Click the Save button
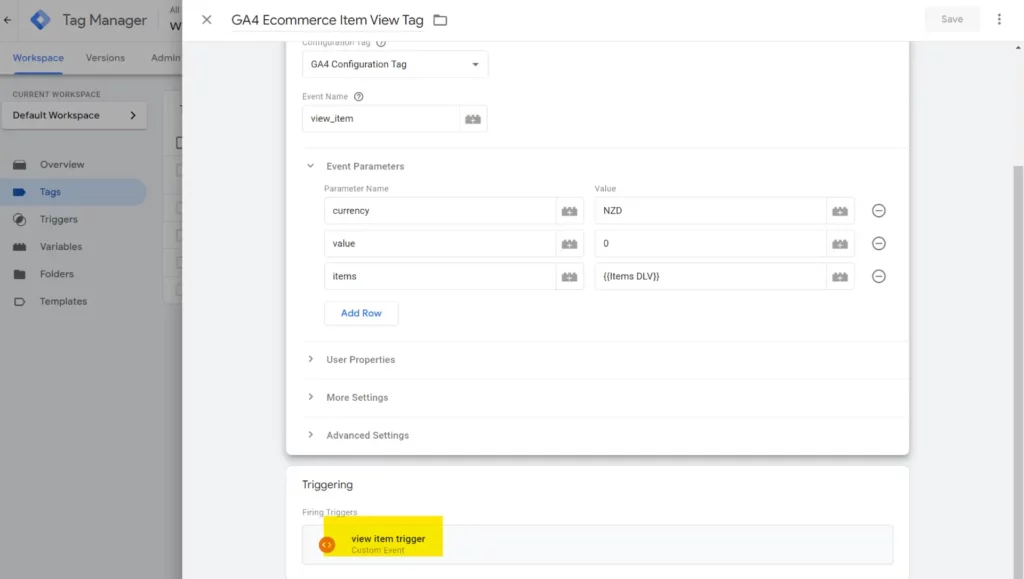1024x579 pixels. click(x=952, y=20)
